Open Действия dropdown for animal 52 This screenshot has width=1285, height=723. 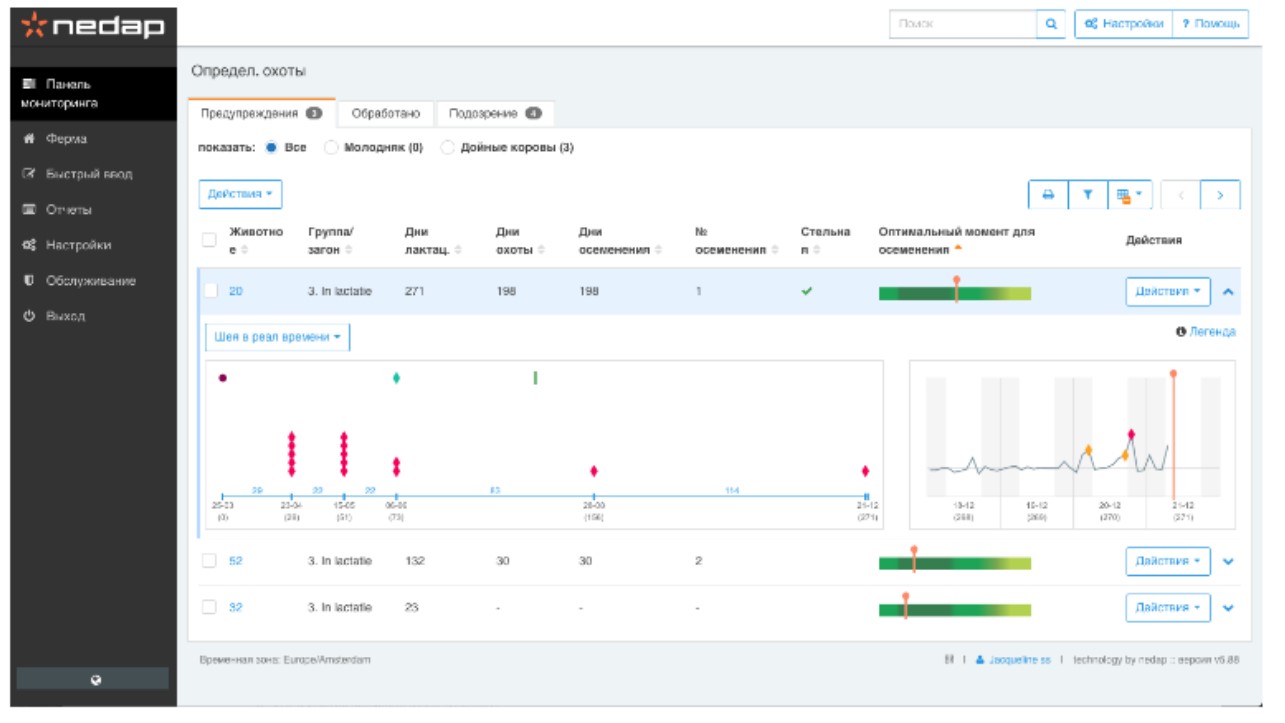click(x=1168, y=561)
